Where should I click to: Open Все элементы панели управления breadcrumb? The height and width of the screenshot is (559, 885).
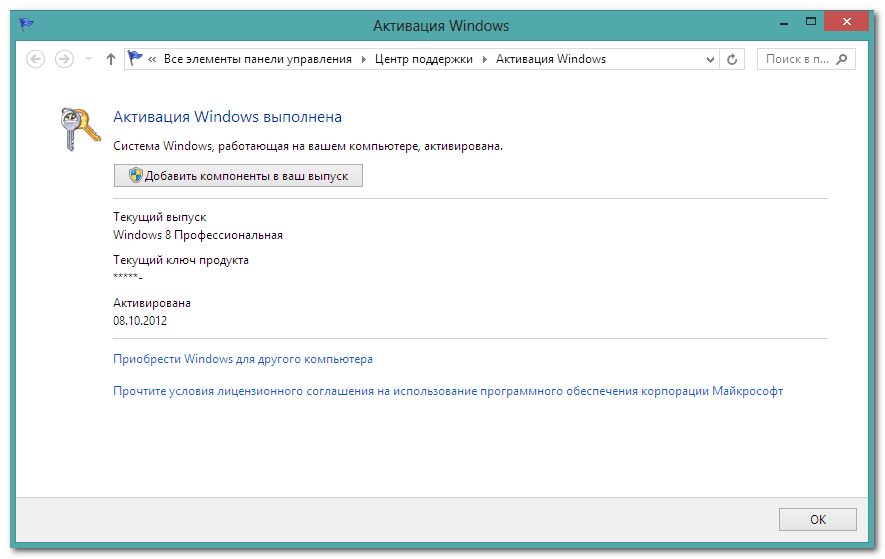pos(257,59)
